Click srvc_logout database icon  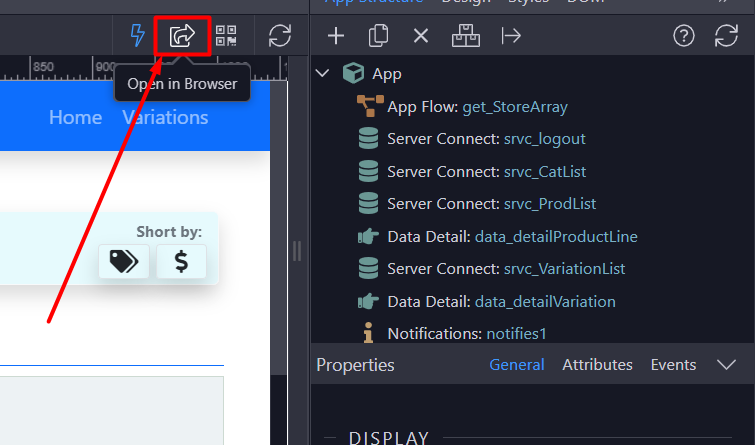point(368,139)
